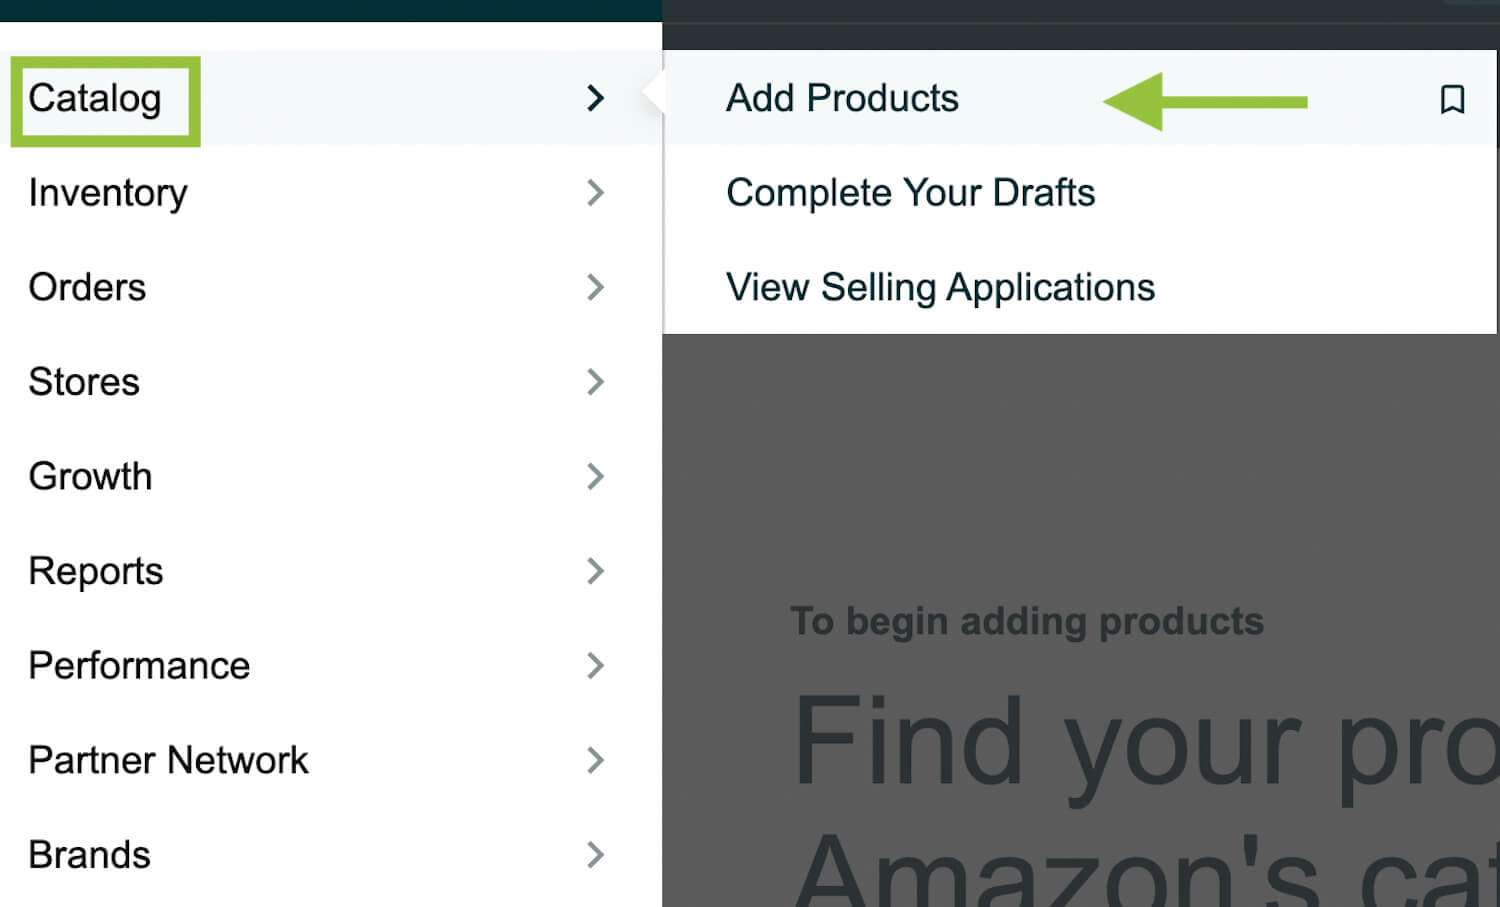The width and height of the screenshot is (1500, 907).
Task: Expand the Orders submenu chevron
Action: (595, 287)
